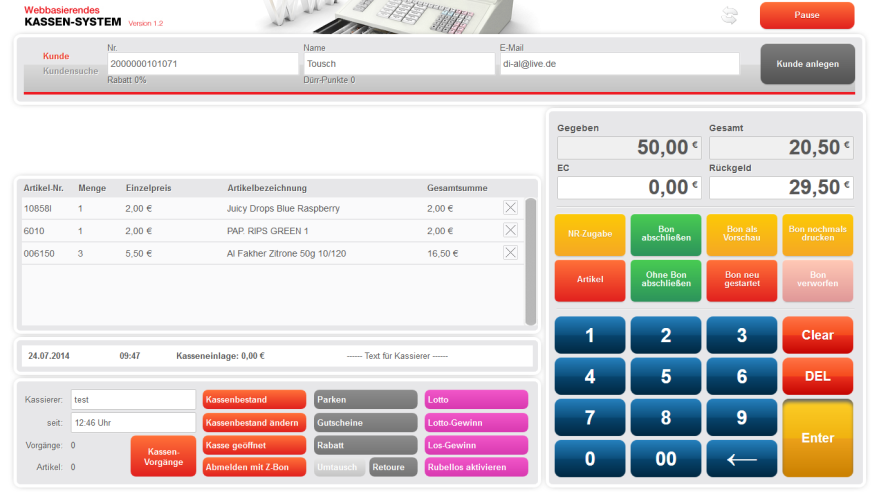Remove the Al Fakher Zitrone line item
879x492 pixels.
[x=510, y=252]
